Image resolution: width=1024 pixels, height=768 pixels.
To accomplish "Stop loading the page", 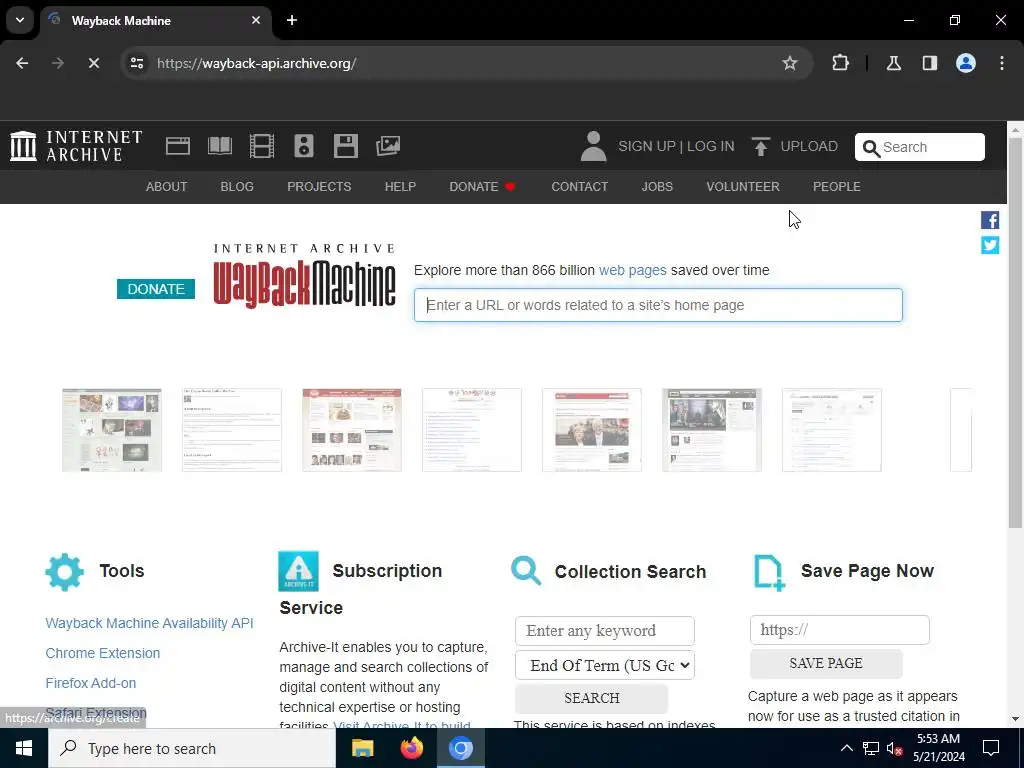I will 93,63.
